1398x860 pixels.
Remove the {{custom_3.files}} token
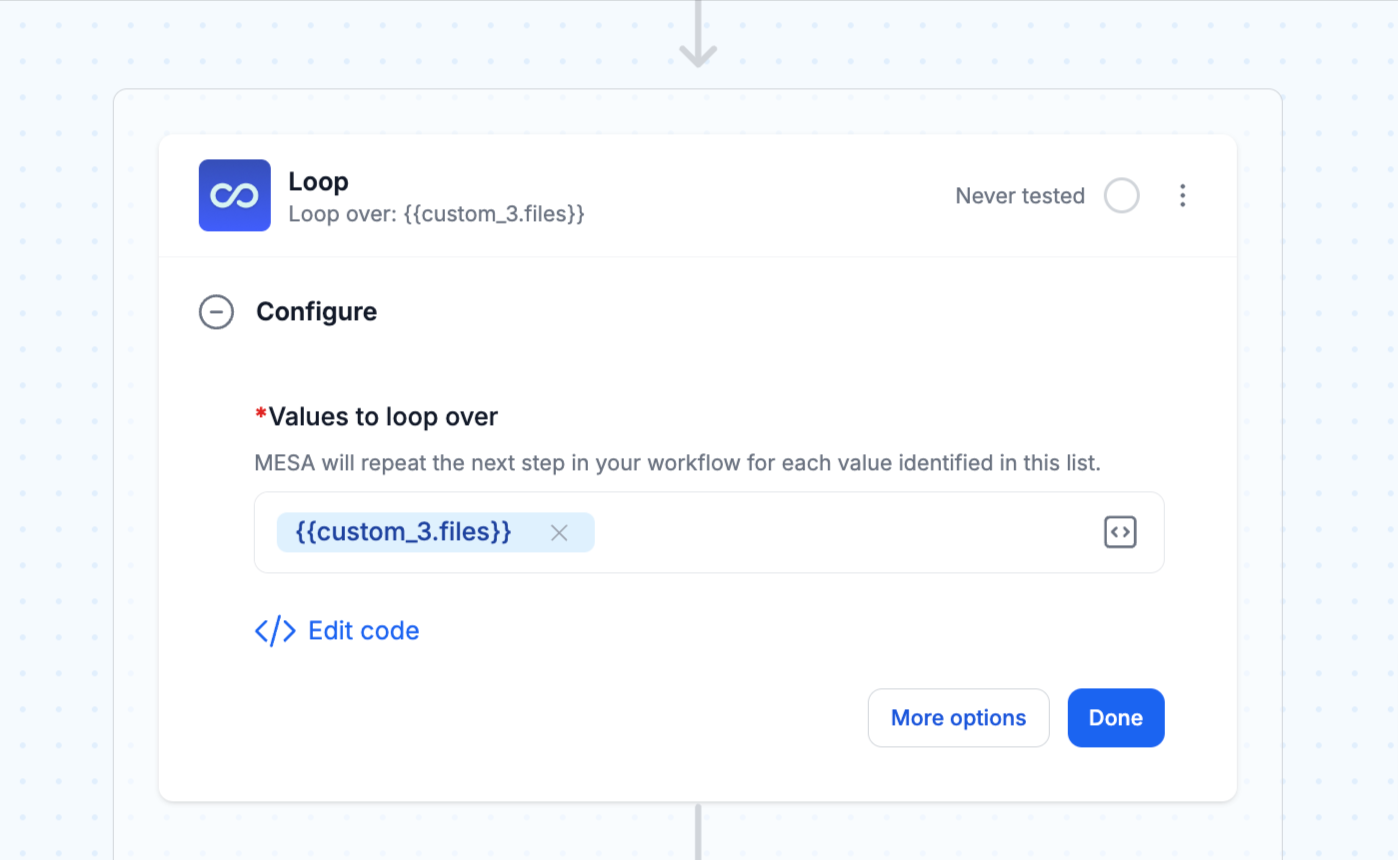[x=559, y=533]
